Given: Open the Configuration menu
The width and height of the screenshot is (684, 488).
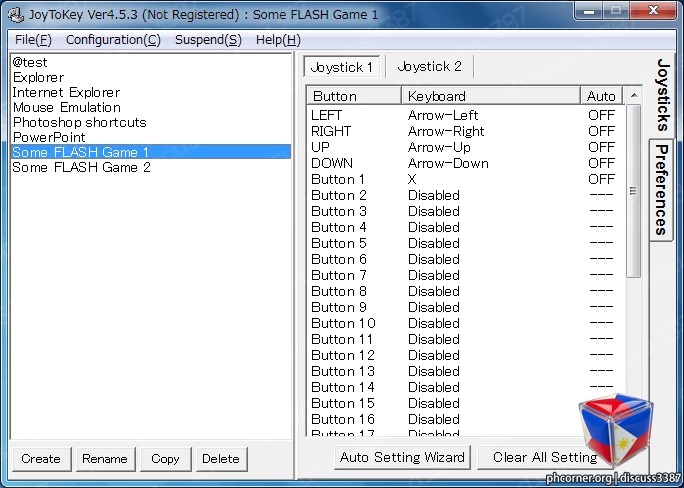Looking at the screenshot, I should pyautogui.click(x=113, y=40).
